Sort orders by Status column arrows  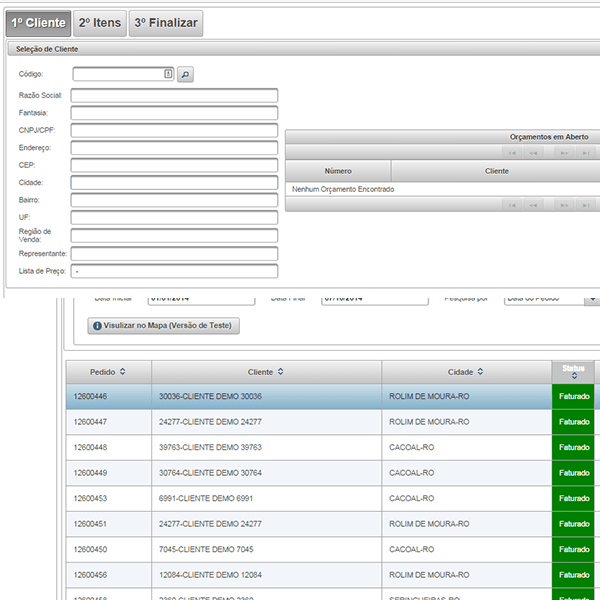[x=574, y=376]
